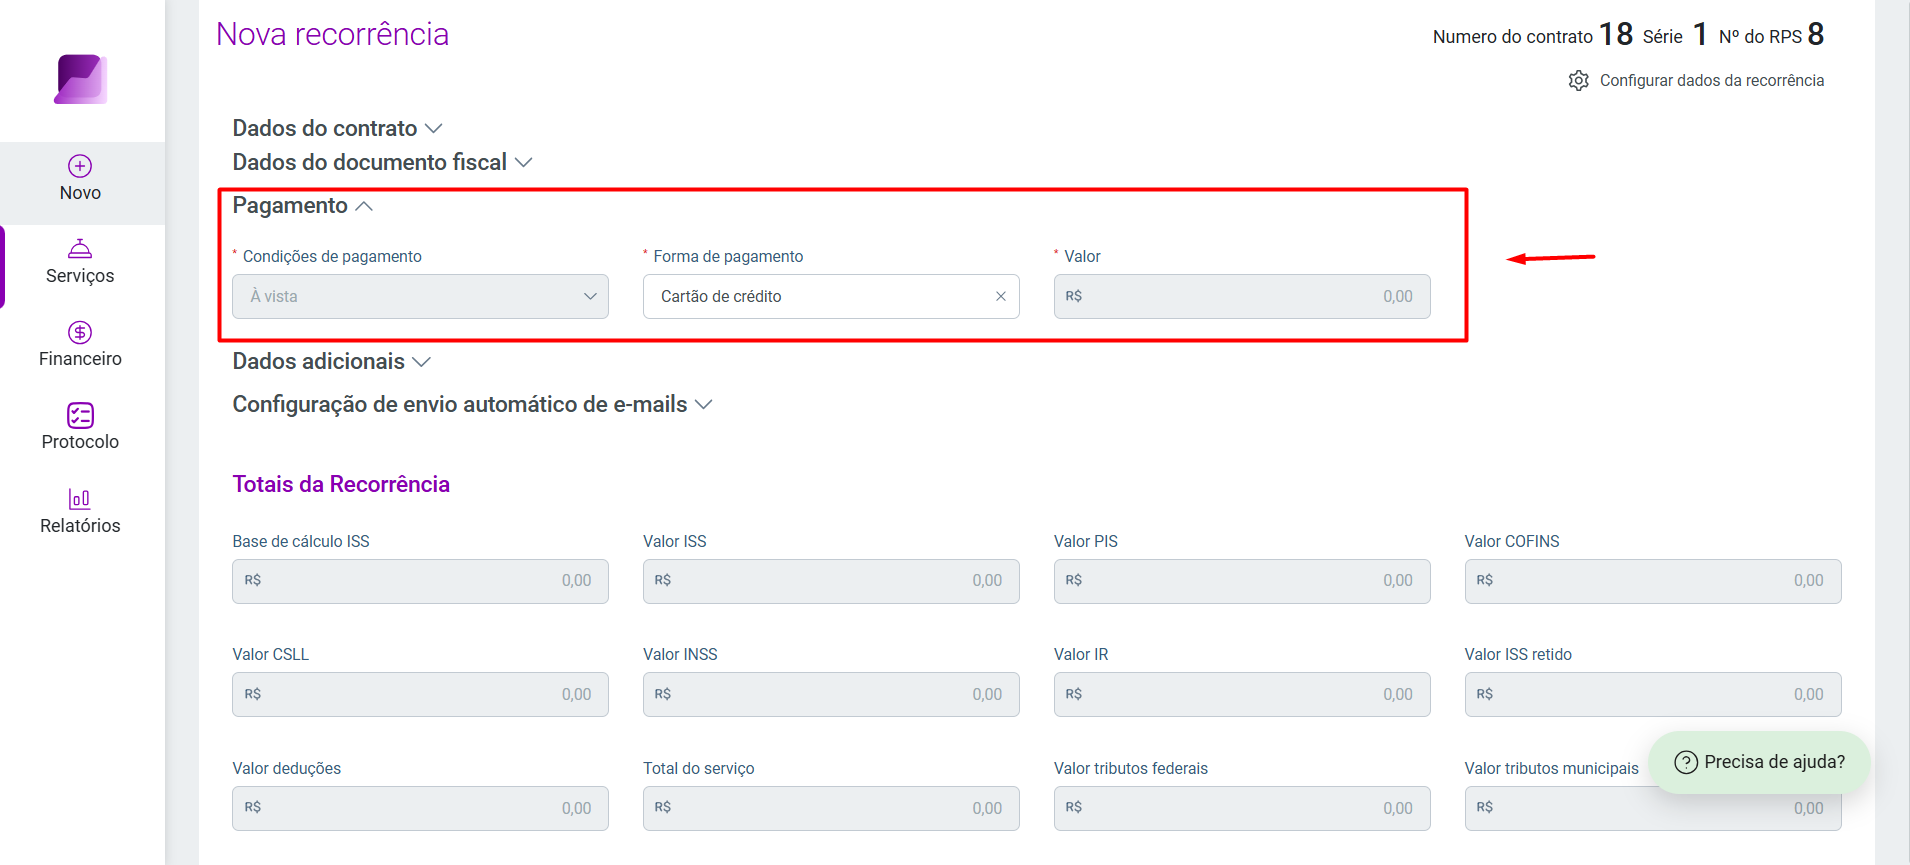The width and height of the screenshot is (1910, 865).
Task: Click the Valor IR field
Action: pos(1242,694)
